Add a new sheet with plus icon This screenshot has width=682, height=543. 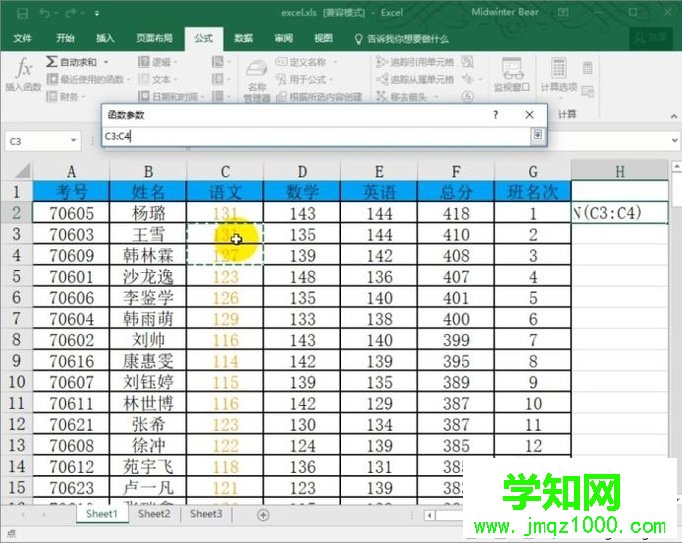(x=263, y=515)
